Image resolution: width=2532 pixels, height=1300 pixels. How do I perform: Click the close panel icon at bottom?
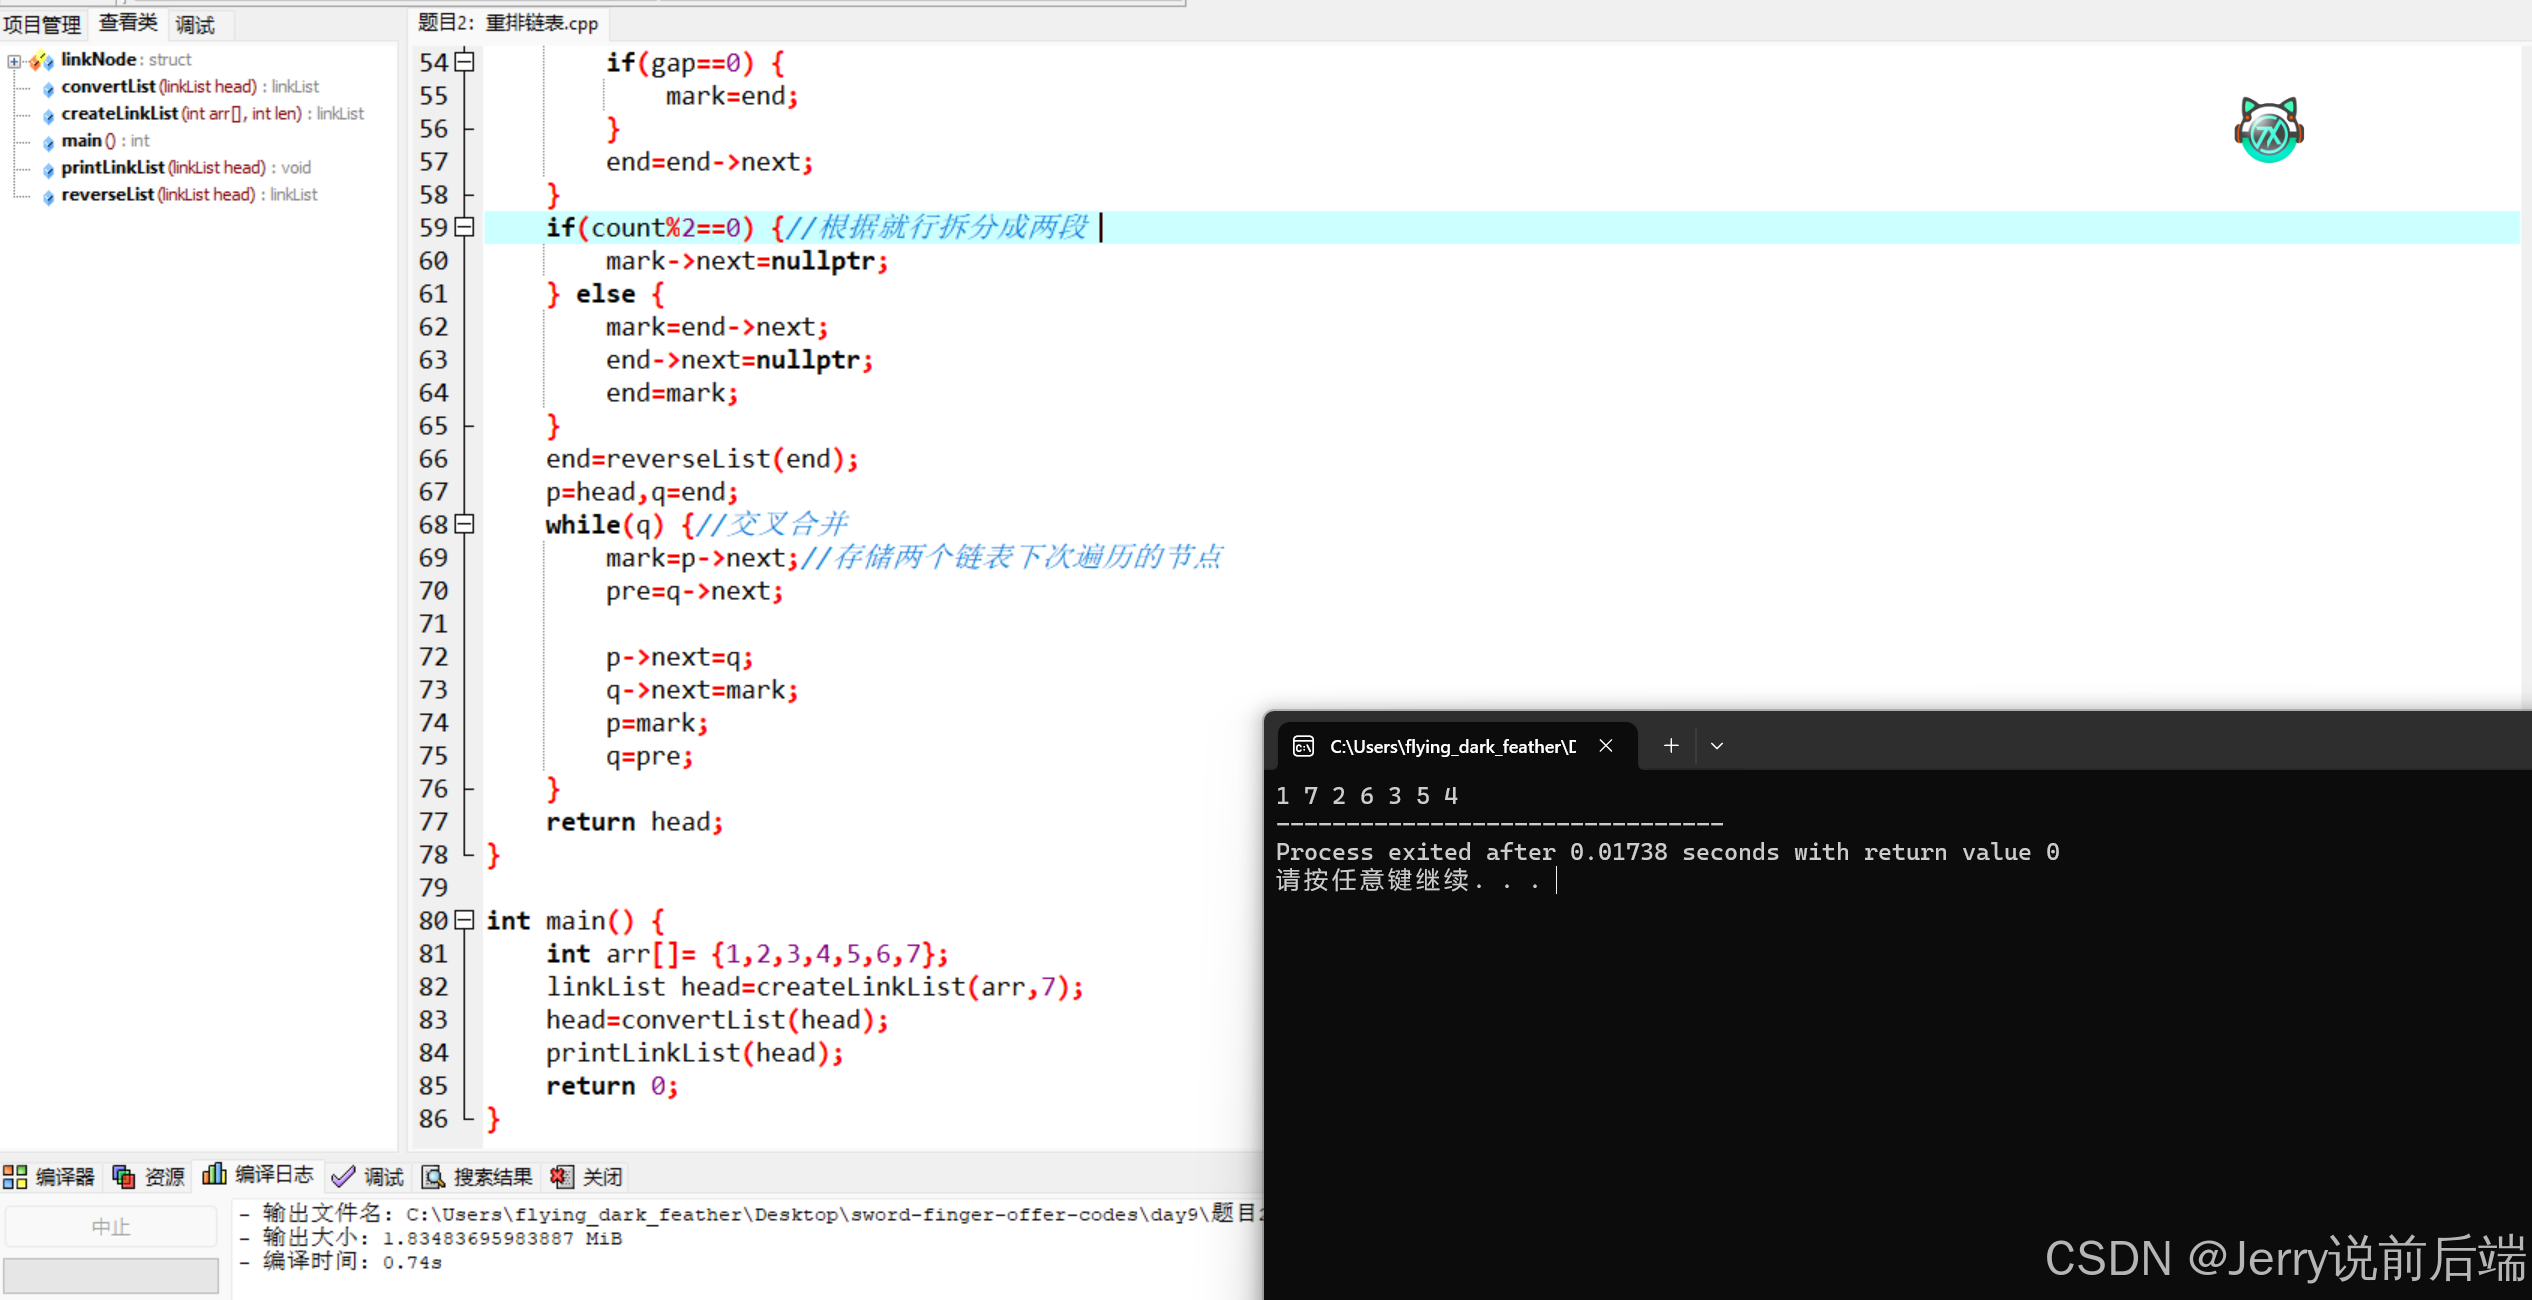click(561, 1177)
